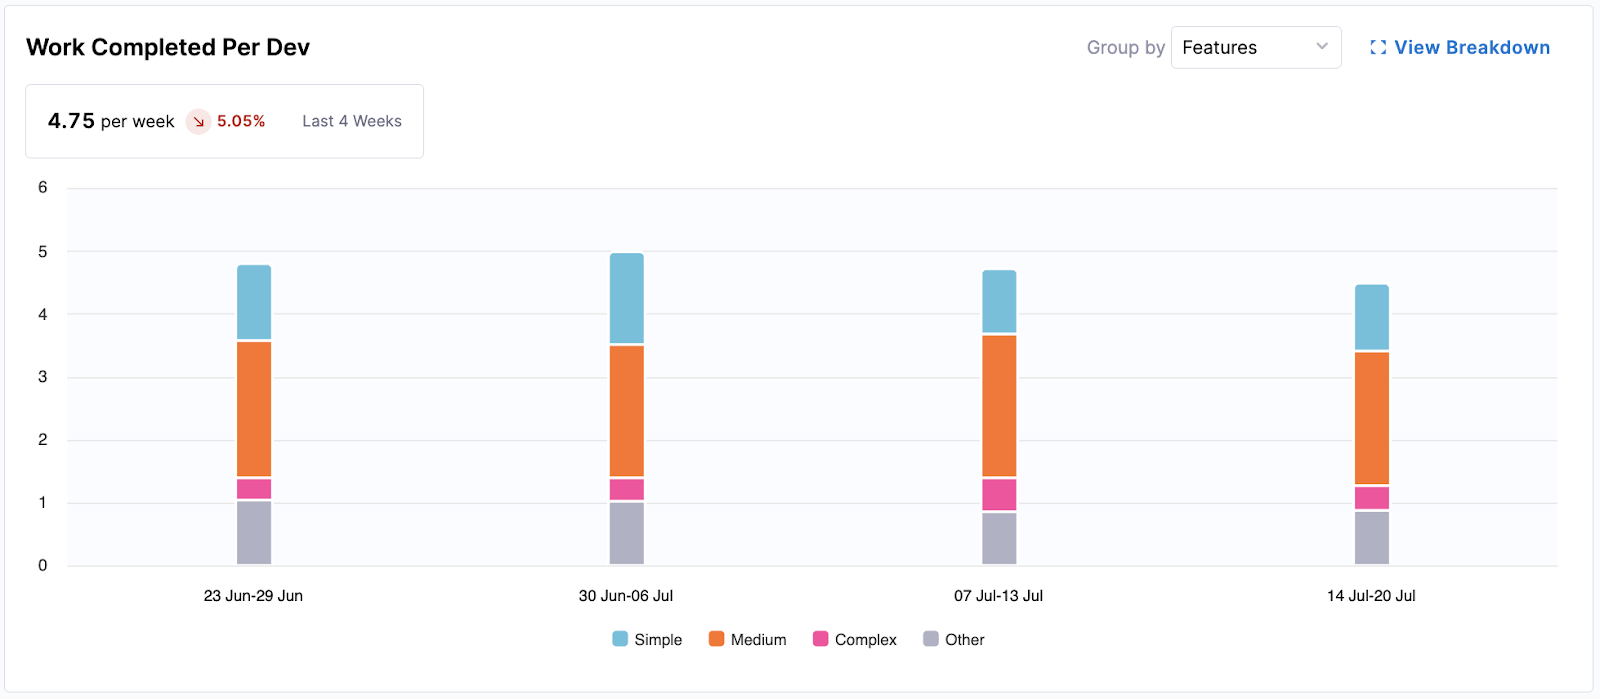Click the blue Simple segment for 30 Jun-06 Jul
The image size is (1600, 699).
point(627,298)
